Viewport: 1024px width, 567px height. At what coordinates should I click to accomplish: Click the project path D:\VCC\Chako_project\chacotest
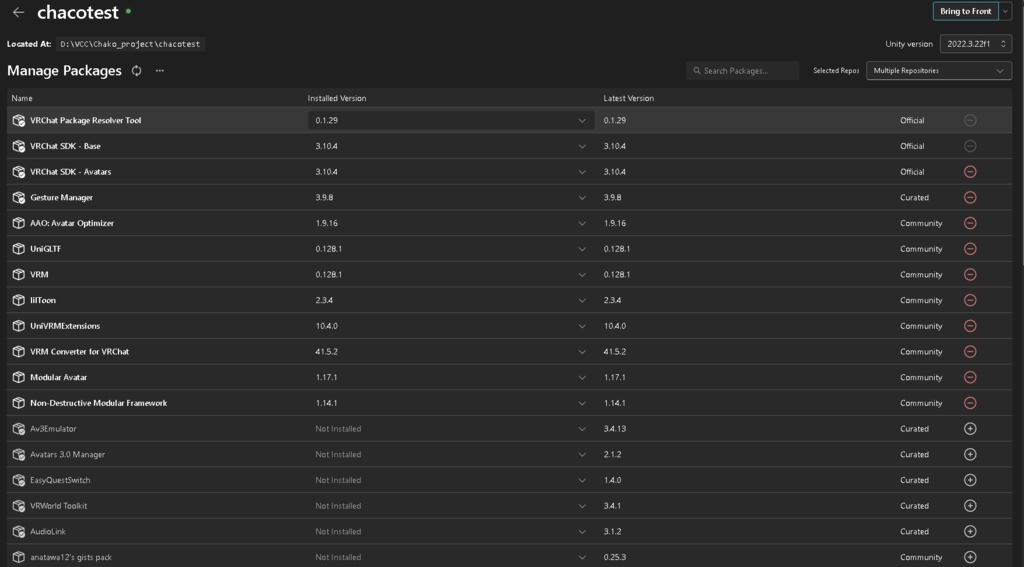(130, 44)
